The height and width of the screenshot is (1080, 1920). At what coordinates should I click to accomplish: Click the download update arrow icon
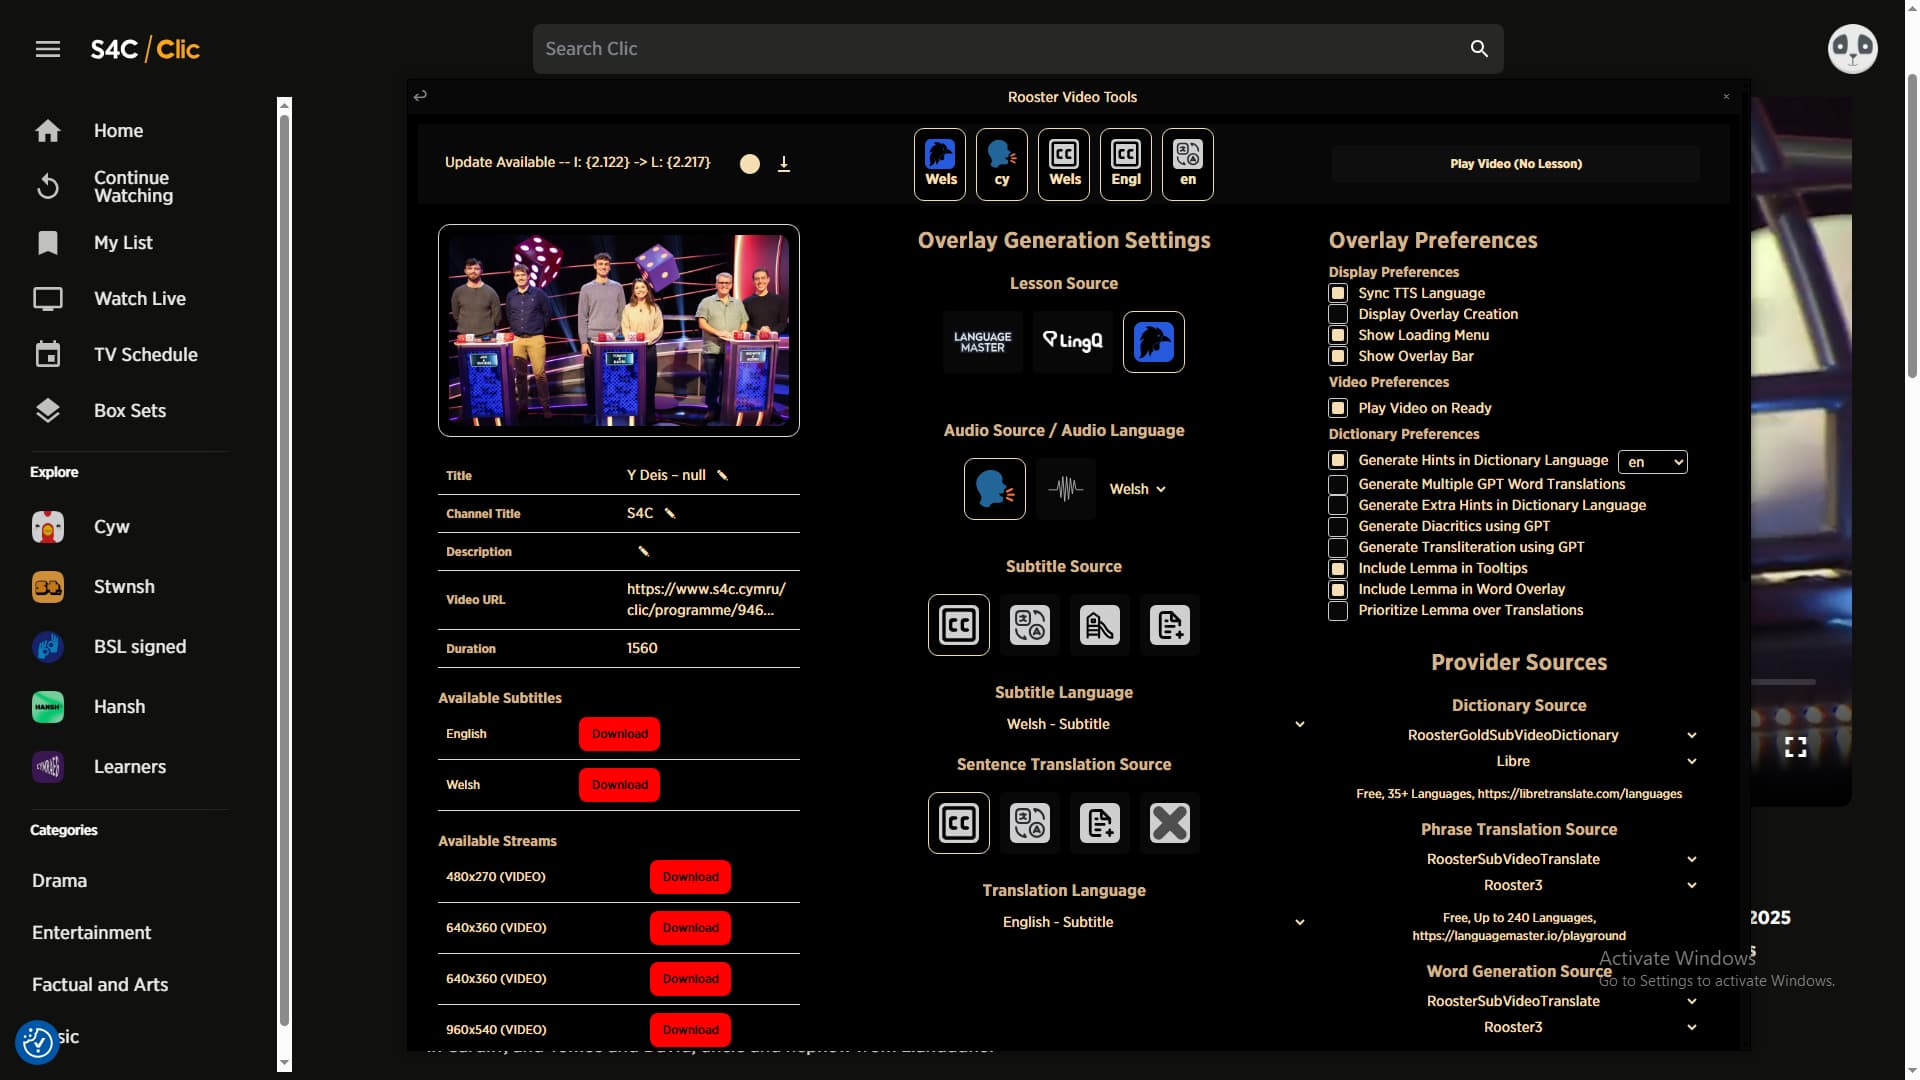[784, 163]
